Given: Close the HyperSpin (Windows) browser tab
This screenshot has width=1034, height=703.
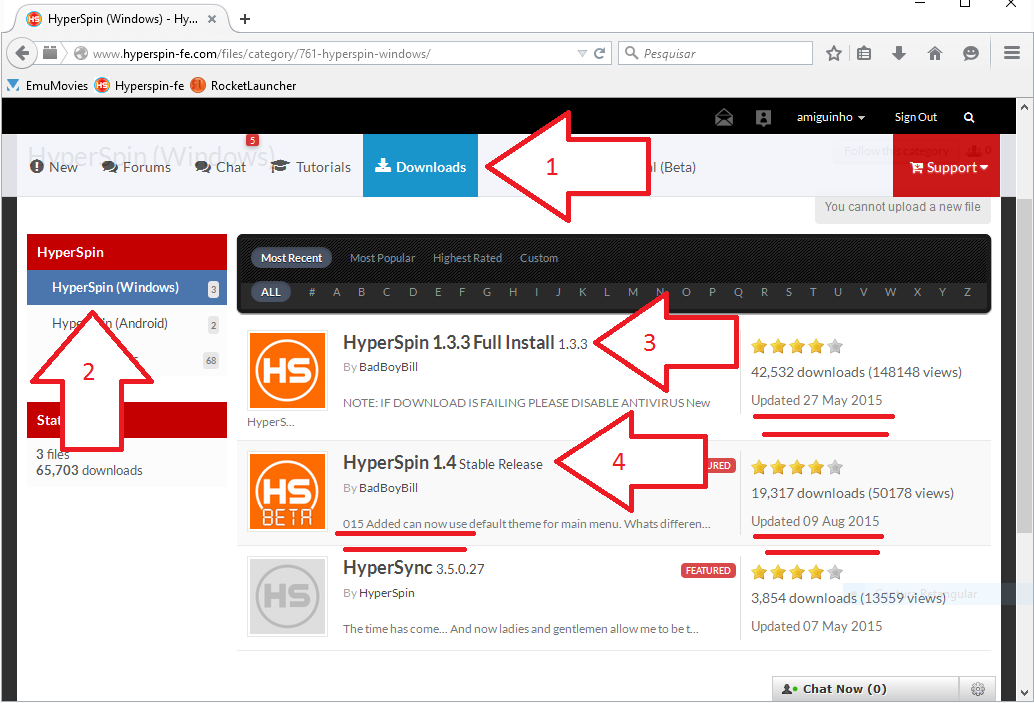Looking at the screenshot, I should (212, 19).
